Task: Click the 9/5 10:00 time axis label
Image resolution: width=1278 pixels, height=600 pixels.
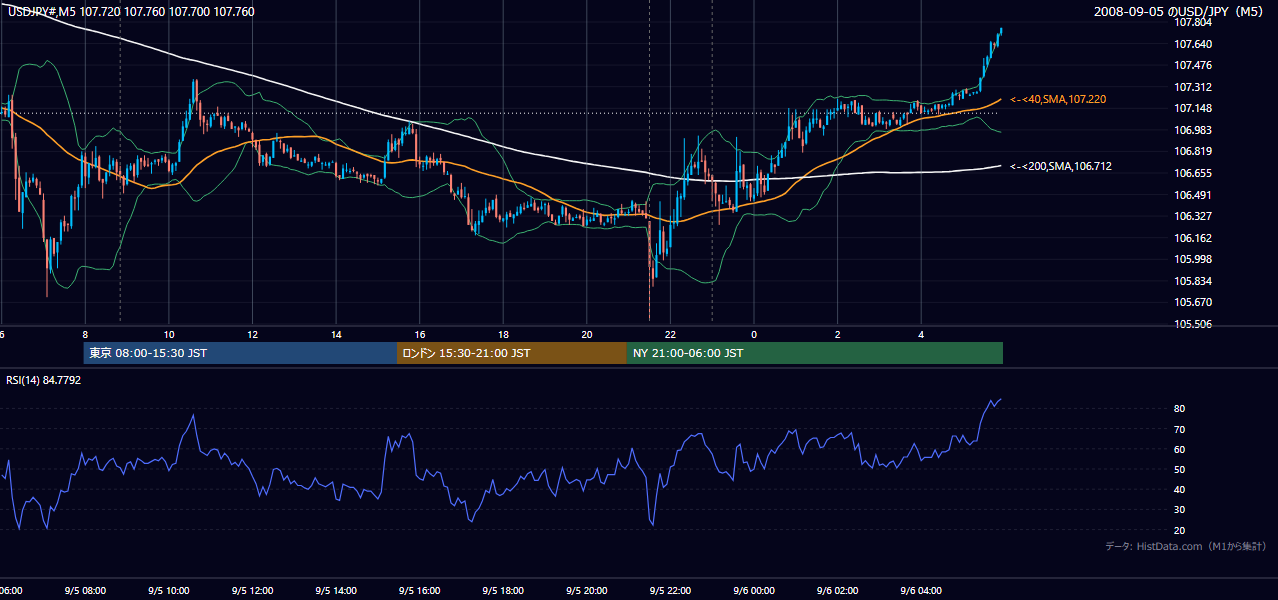Action: 169,591
